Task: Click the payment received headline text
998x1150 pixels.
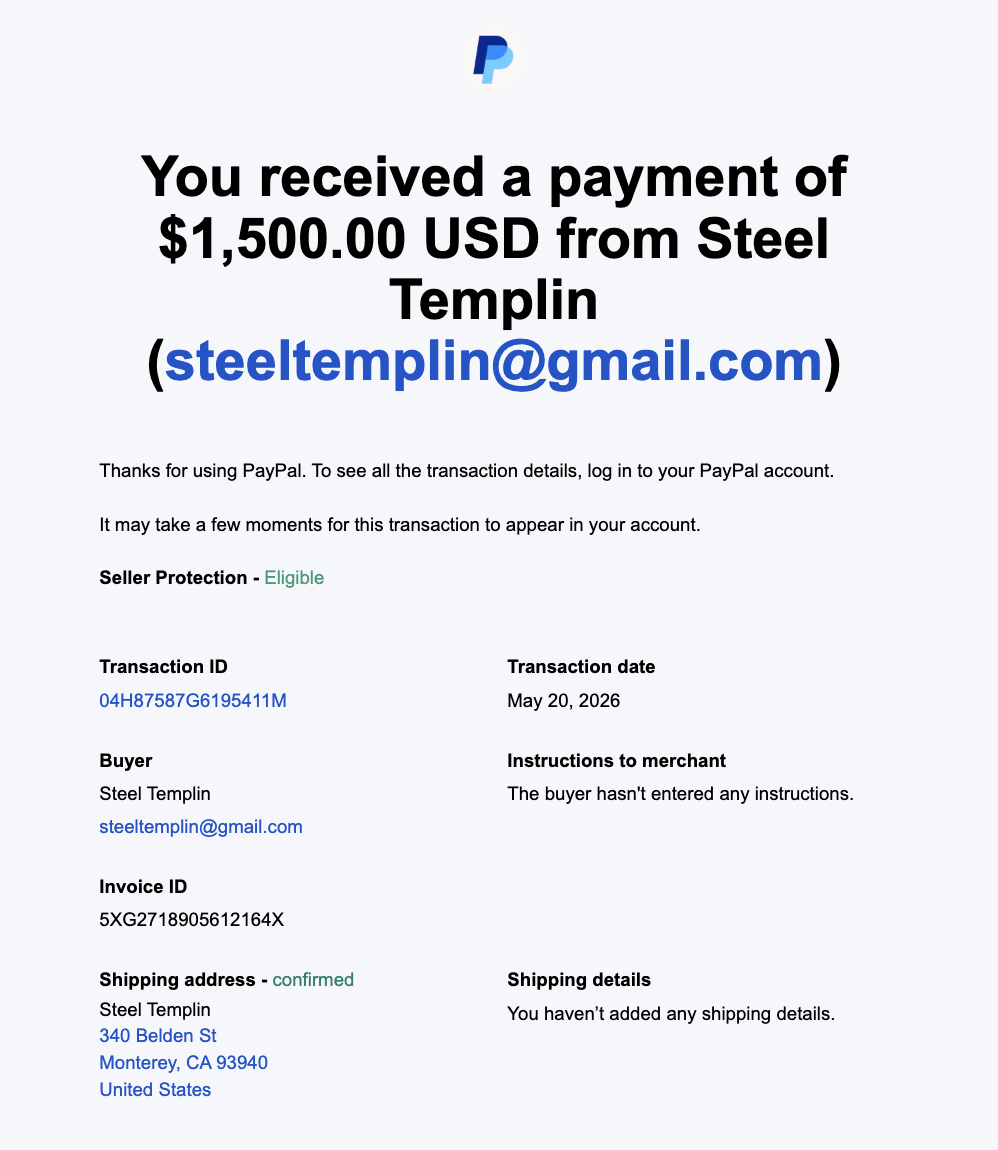Action: coord(494,270)
